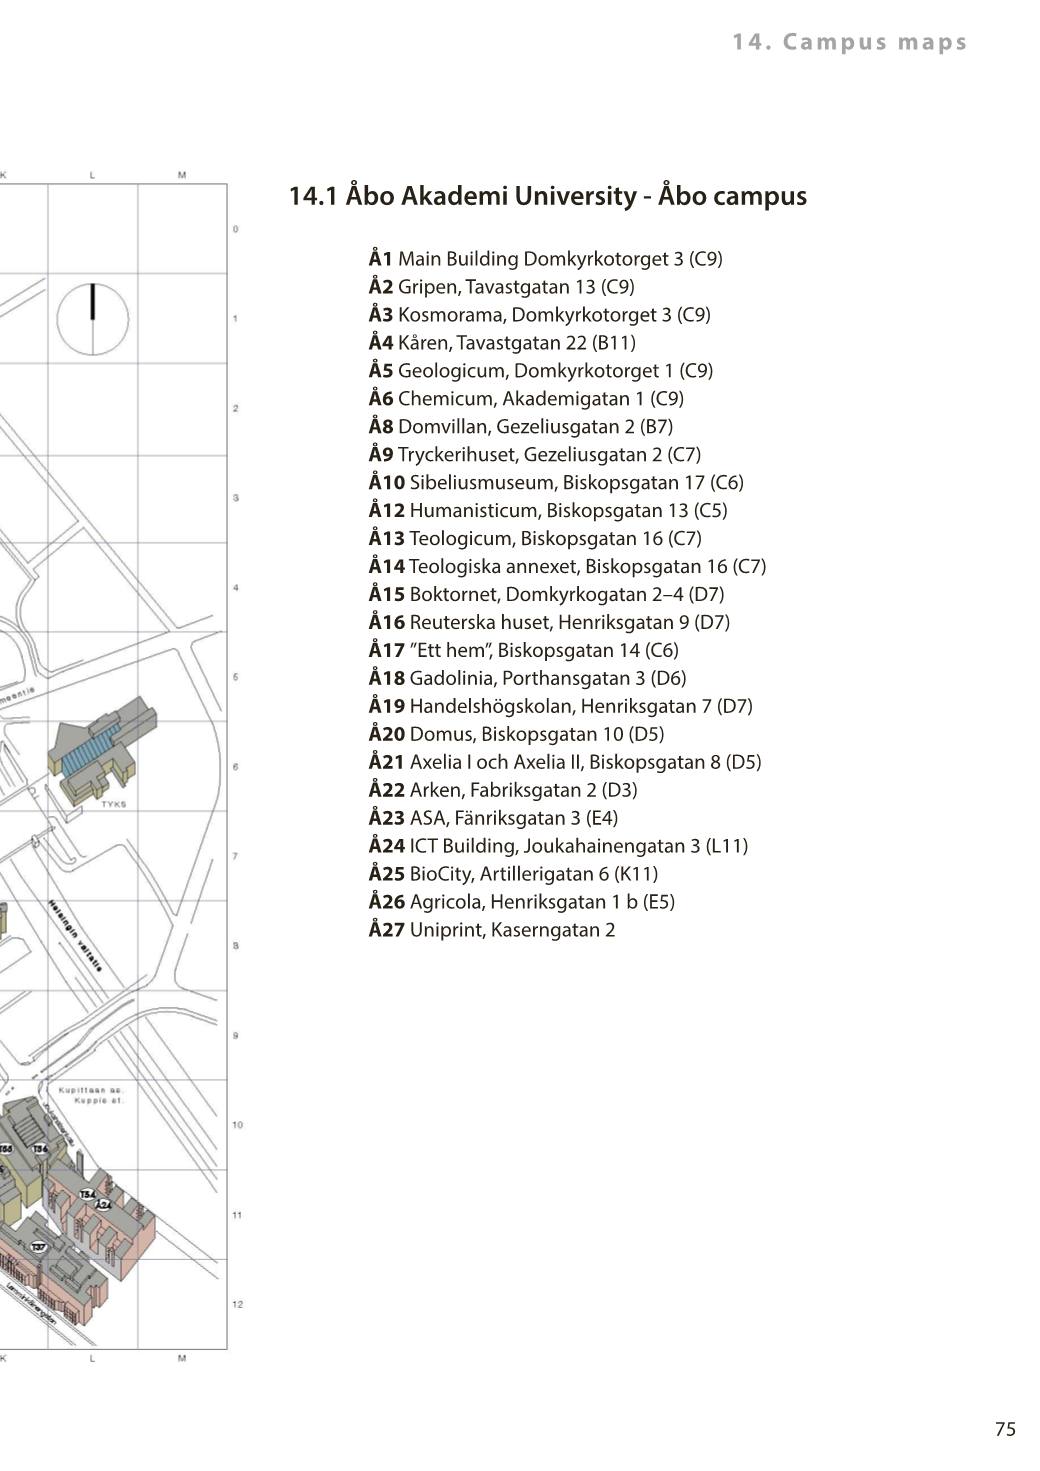Select the 'Å17 "Ett hem"' entry

(524, 651)
